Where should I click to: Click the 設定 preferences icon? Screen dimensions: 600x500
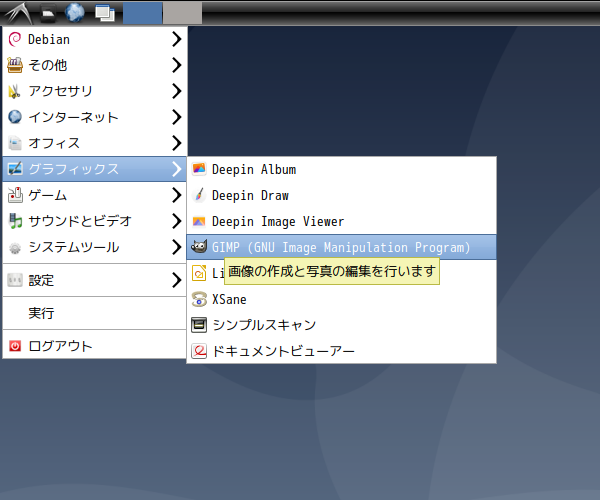[x=15, y=280]
